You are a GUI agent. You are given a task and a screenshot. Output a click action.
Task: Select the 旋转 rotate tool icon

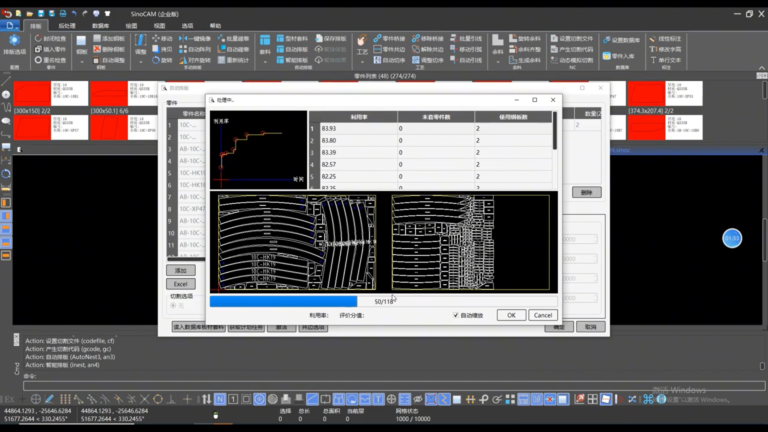[155, 60]
